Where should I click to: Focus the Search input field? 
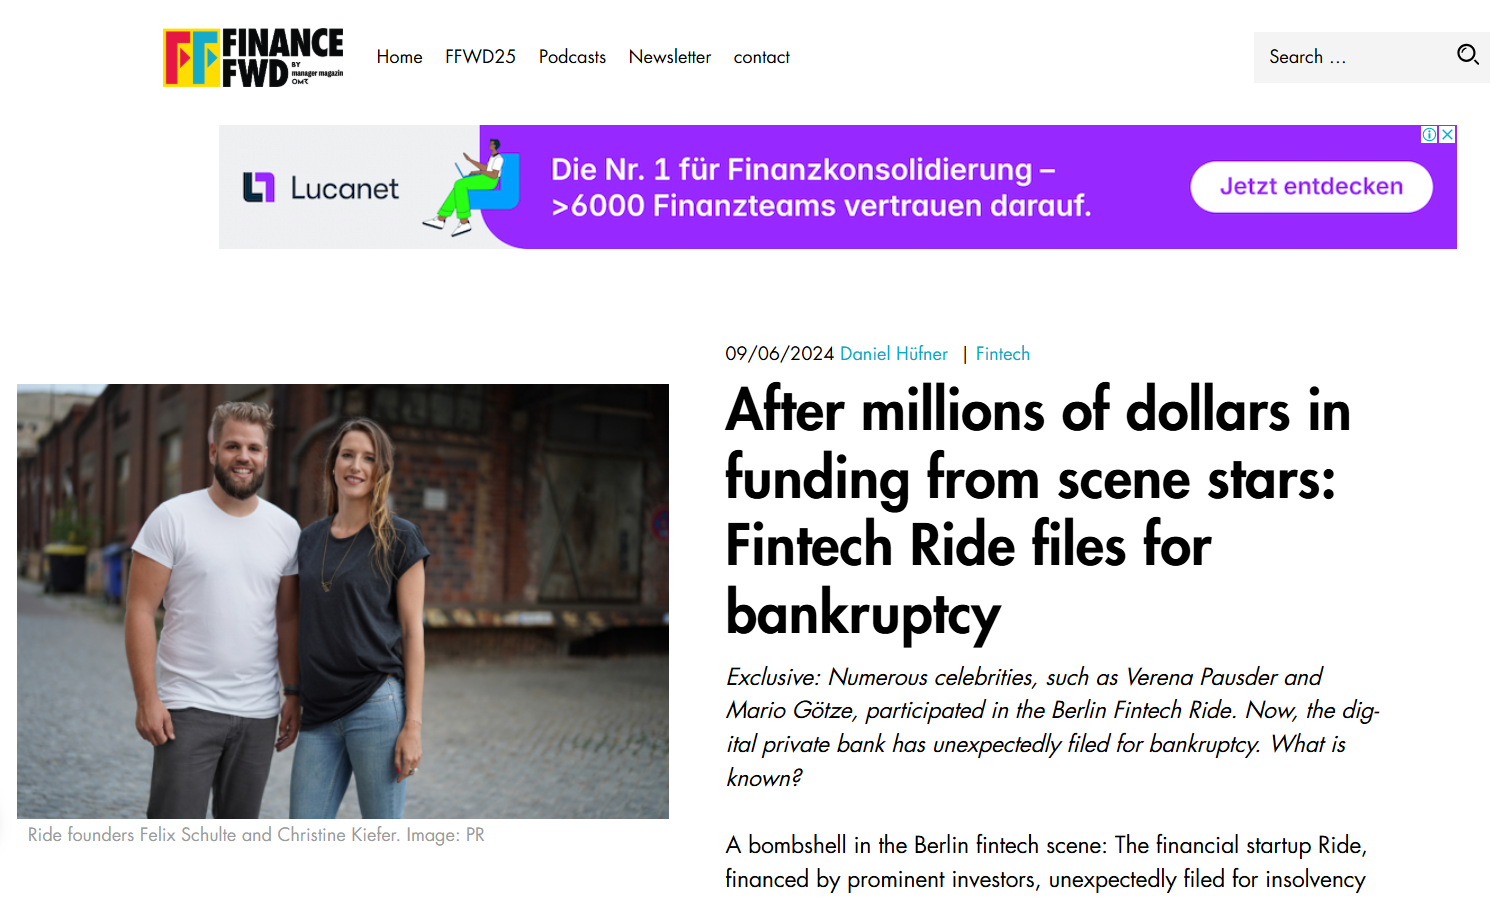[x=1350, y=57]
